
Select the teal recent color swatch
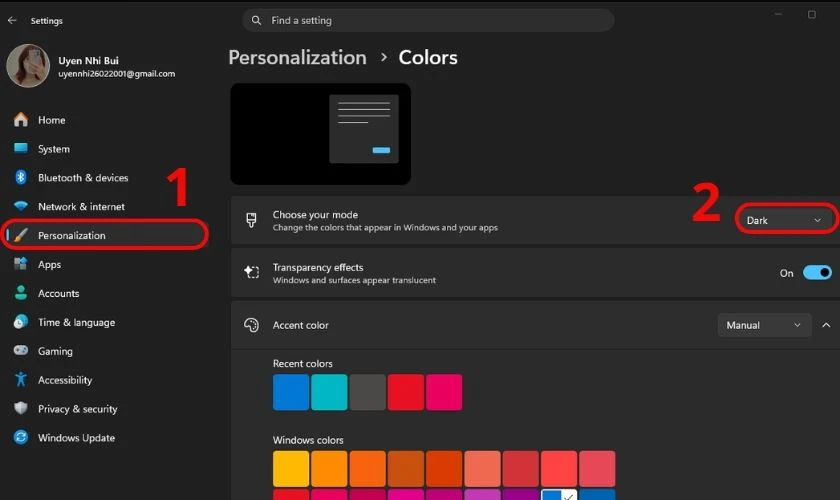329,392
